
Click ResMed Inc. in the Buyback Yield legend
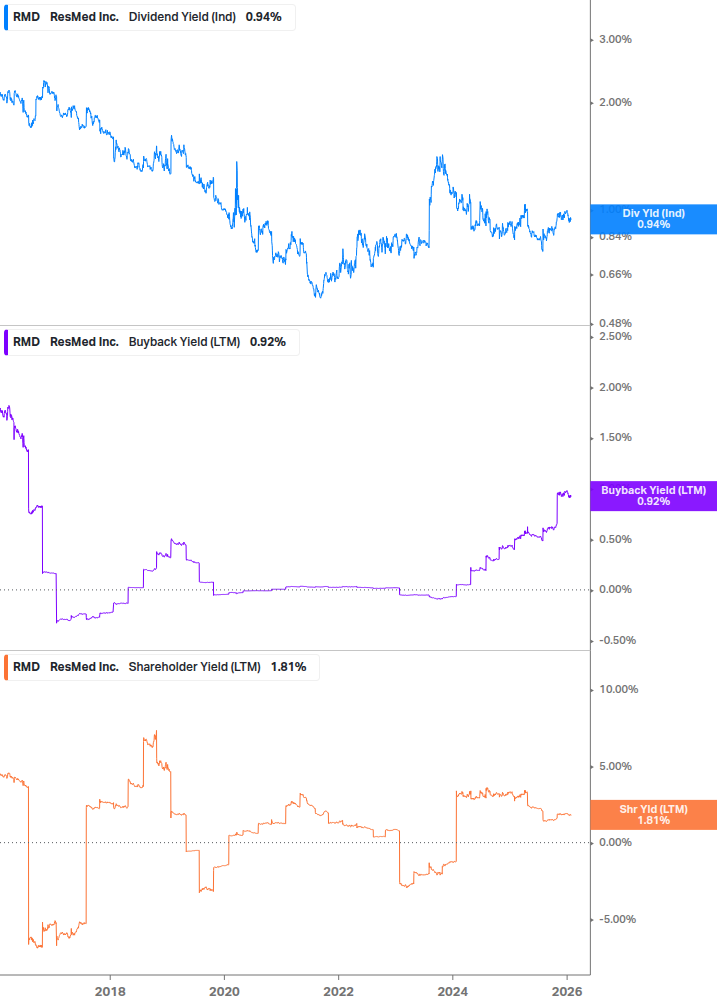[x=85, y=342]
